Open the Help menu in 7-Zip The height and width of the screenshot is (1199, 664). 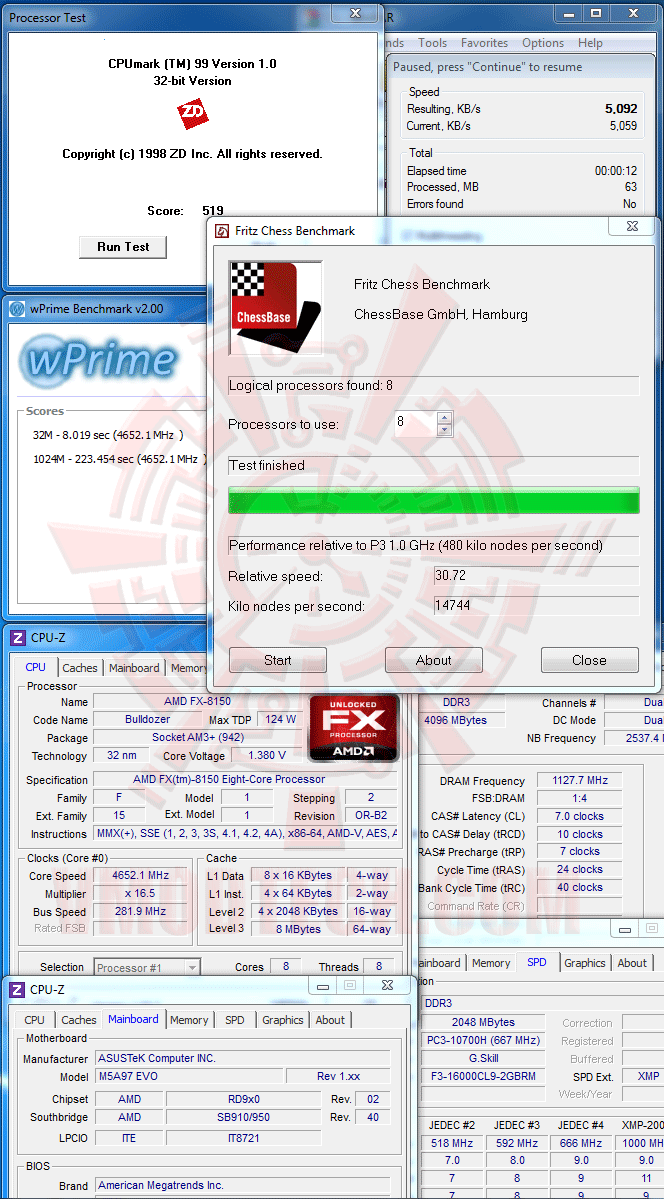[591, 43]
